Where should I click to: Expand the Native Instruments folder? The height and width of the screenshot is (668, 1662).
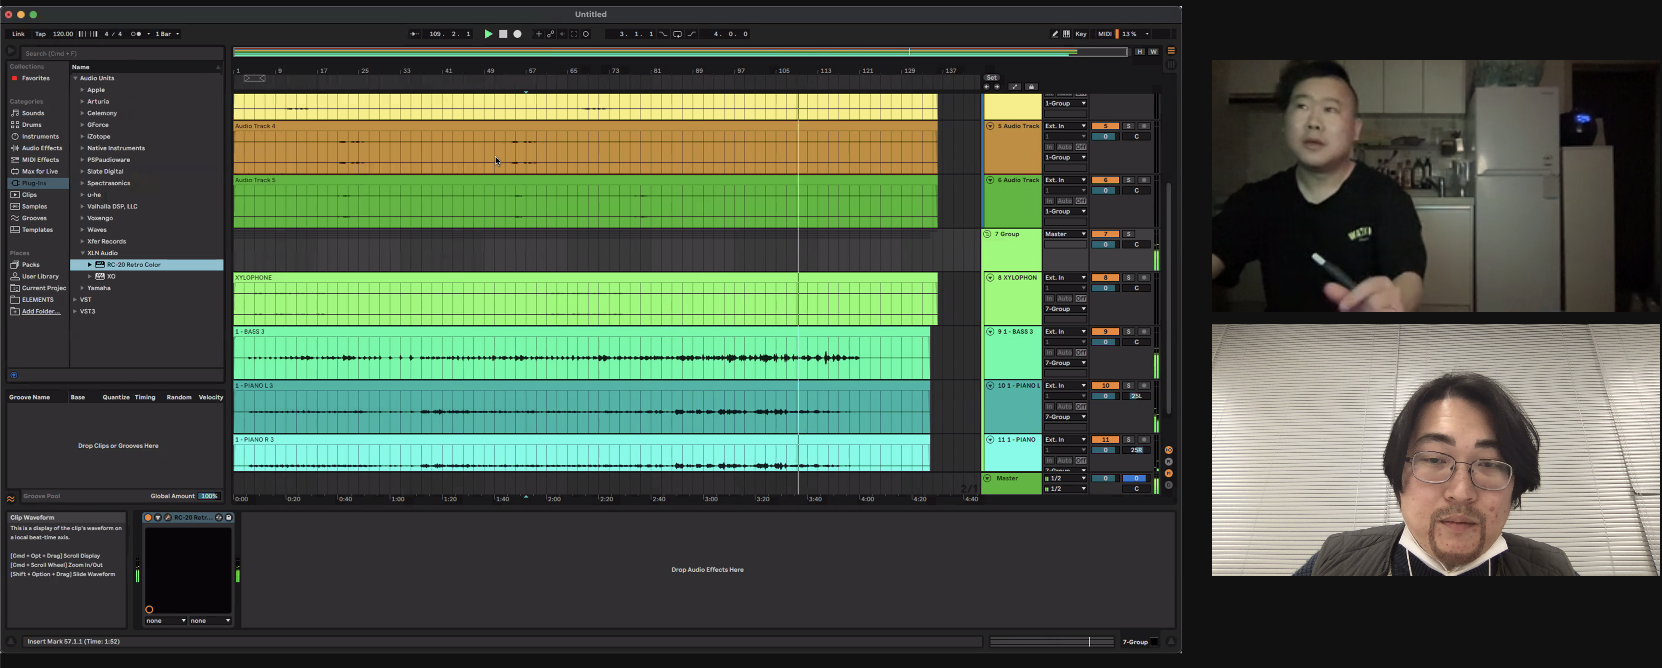[x=82, y=148]
